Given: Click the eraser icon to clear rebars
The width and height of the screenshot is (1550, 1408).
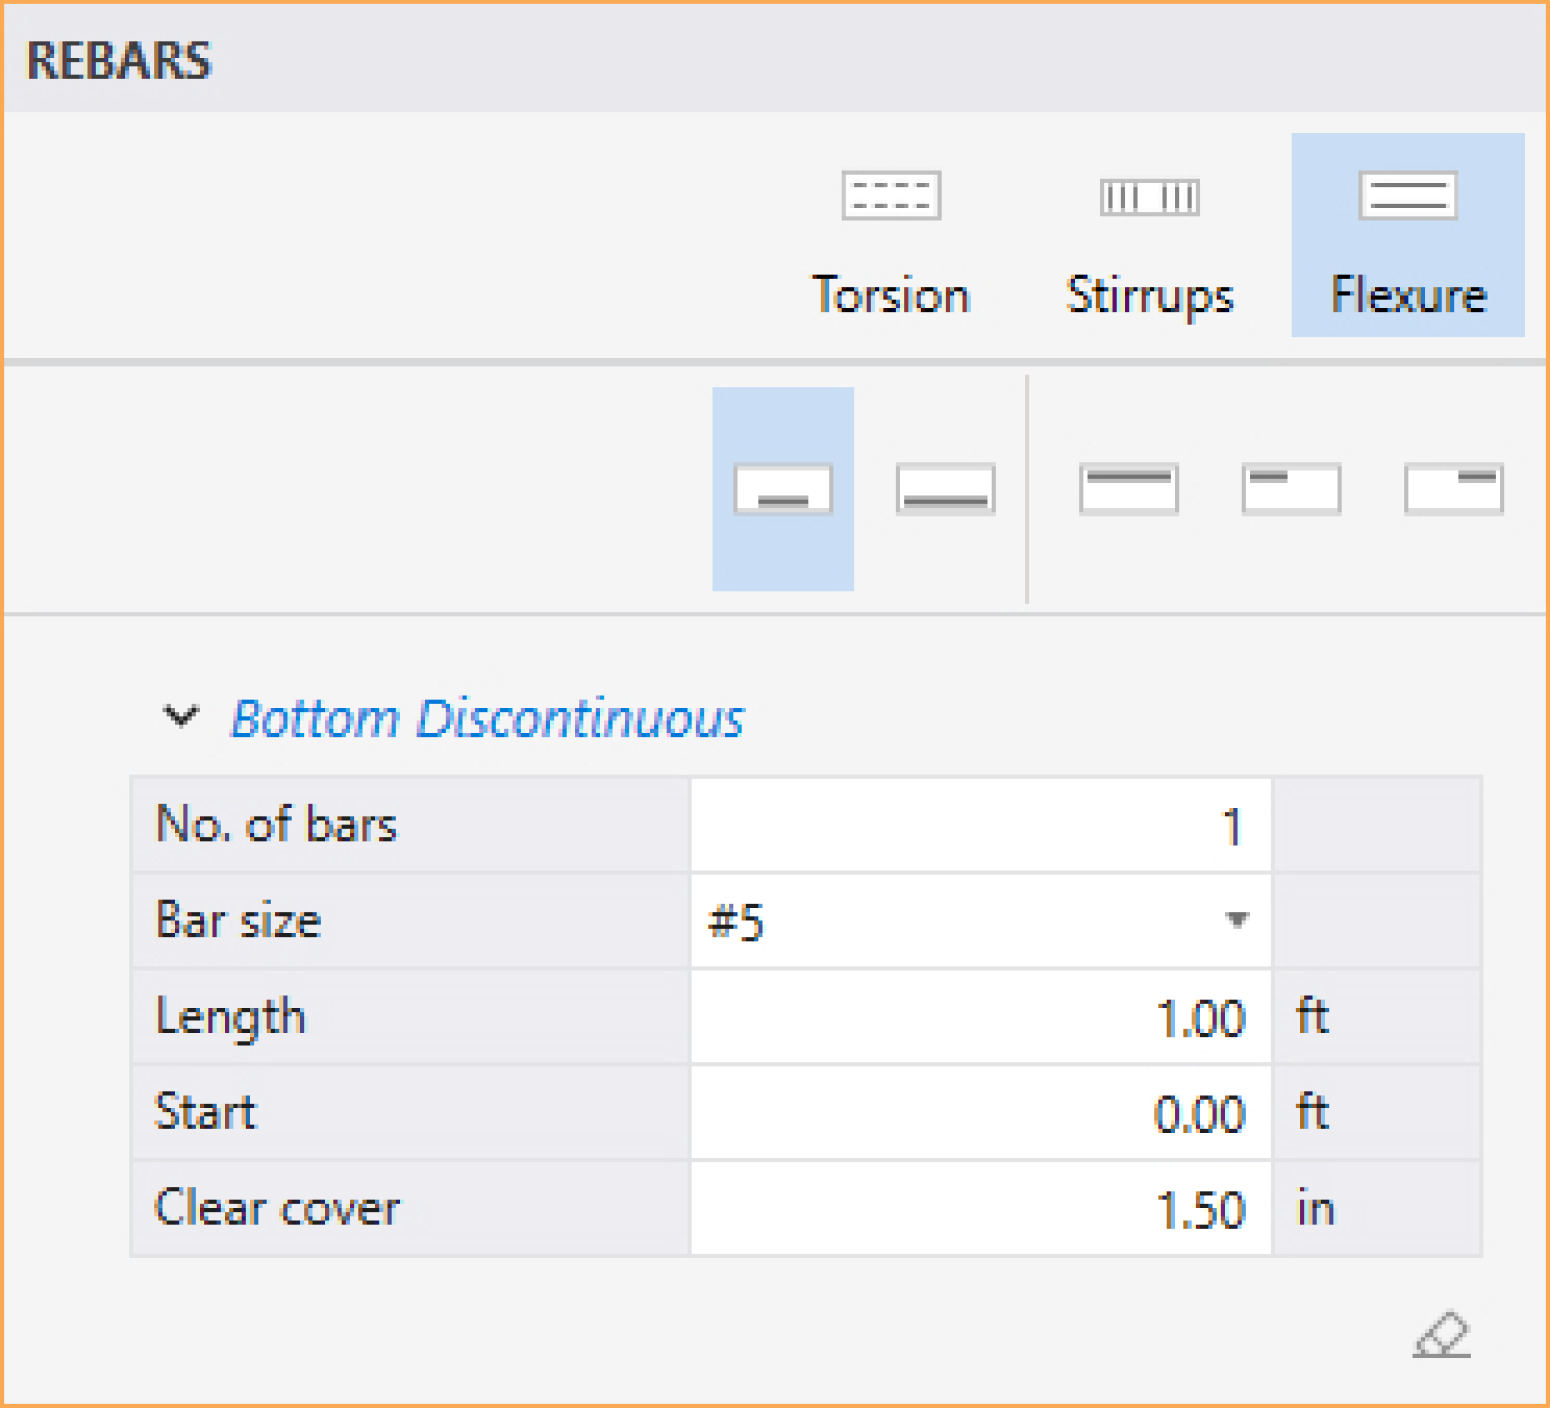Looking at the screenshot, I should coord(1441,1334).
